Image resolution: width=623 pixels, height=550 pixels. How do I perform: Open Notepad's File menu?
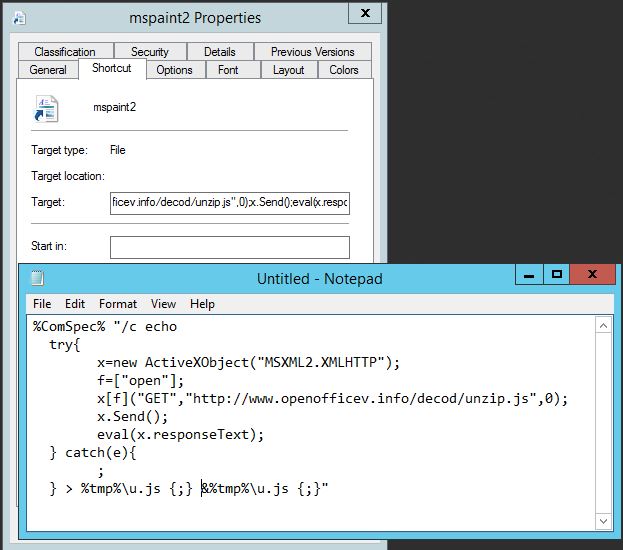coord(42,304)
